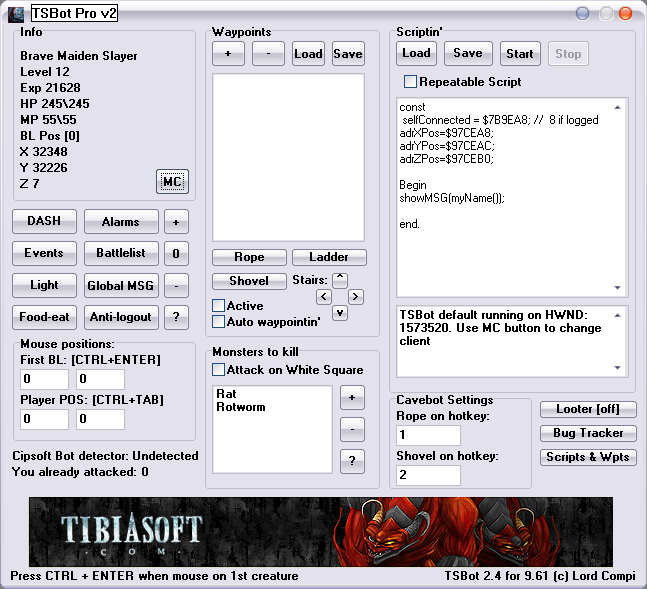Load a waypoints file
This screenshot has width=647, height=589.
(x=308, y=54)
